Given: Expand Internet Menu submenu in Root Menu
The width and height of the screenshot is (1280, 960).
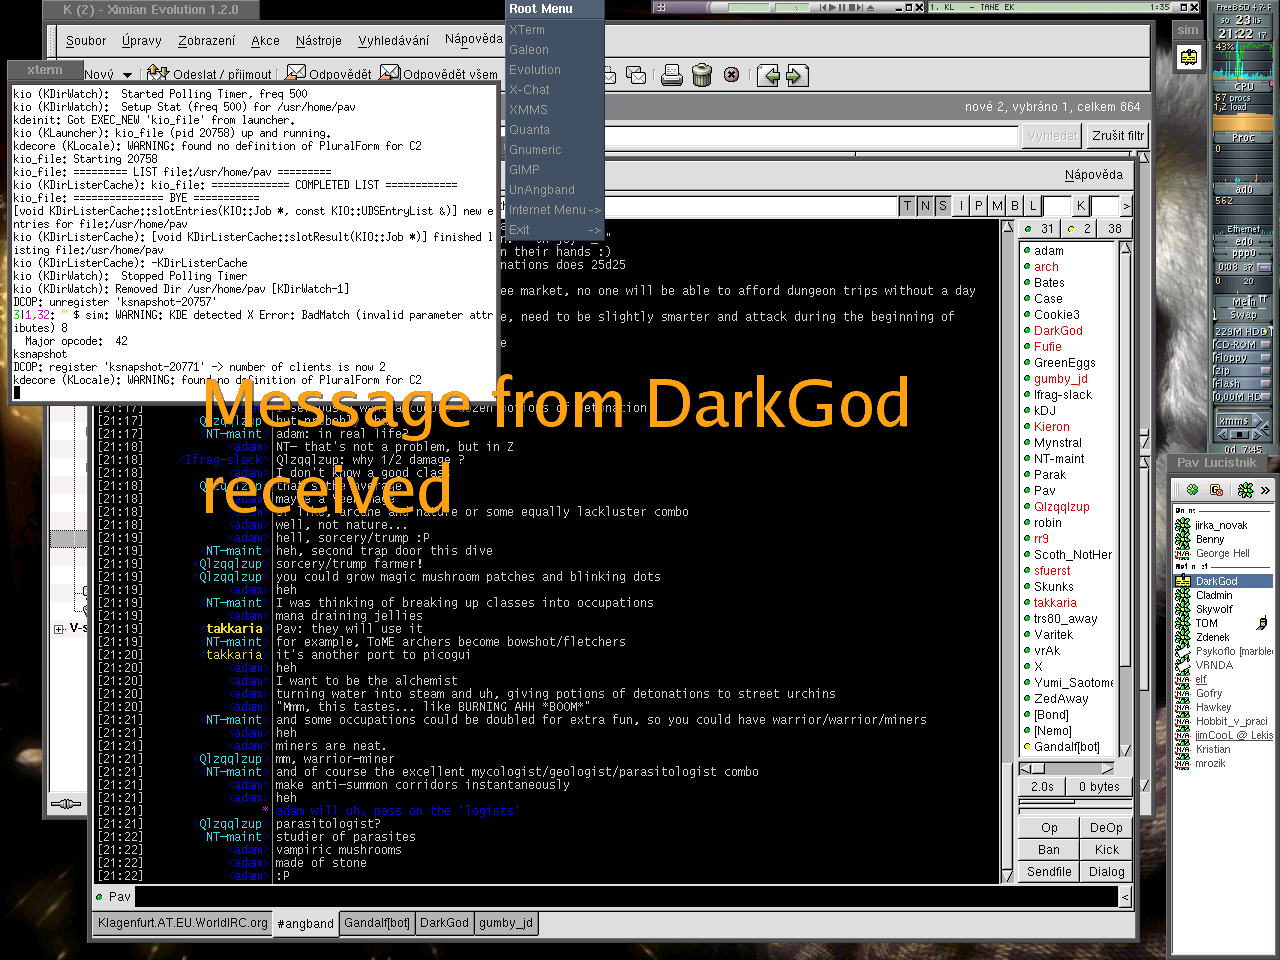Looking at the screenshot, I should click(554, 210).
